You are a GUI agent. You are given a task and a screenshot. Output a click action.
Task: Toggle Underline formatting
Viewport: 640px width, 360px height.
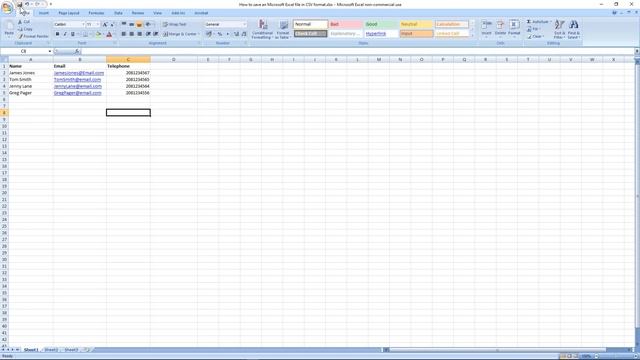(x=73, y=34)
